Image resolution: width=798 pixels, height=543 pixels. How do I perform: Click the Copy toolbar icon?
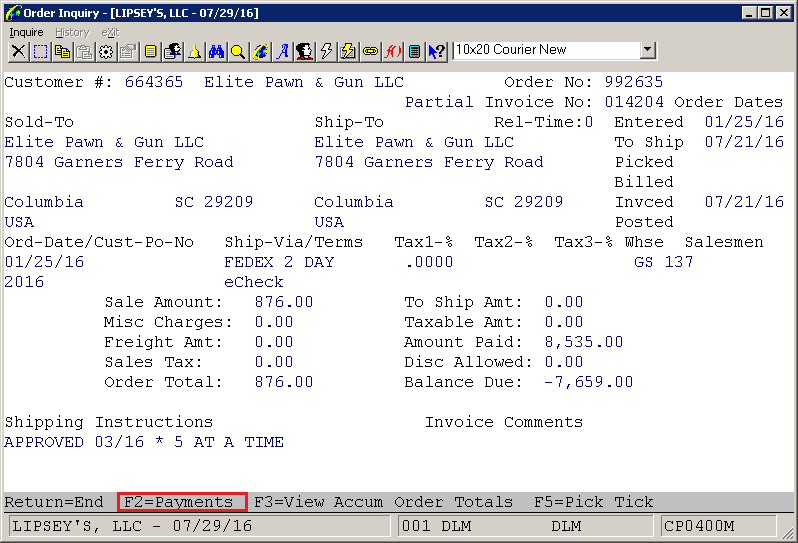coord(62,51)
